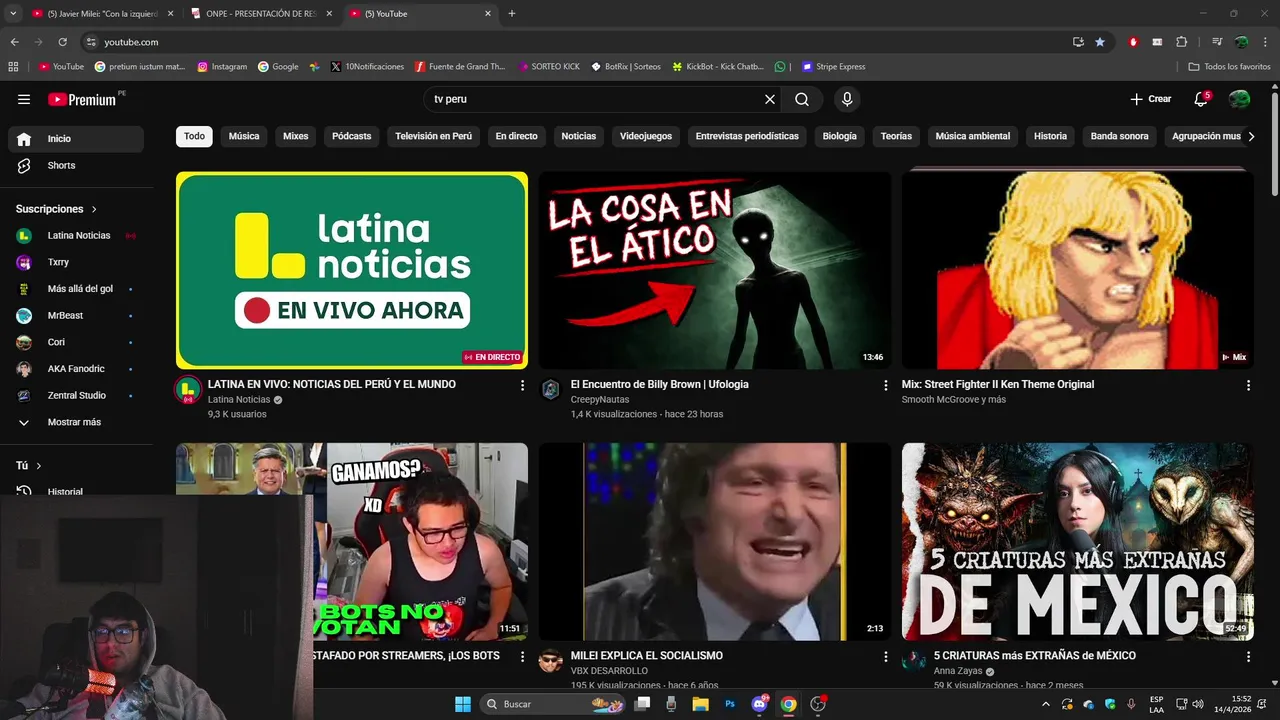
Task: Select the Música filter chip
Action: tap(244, 136)
